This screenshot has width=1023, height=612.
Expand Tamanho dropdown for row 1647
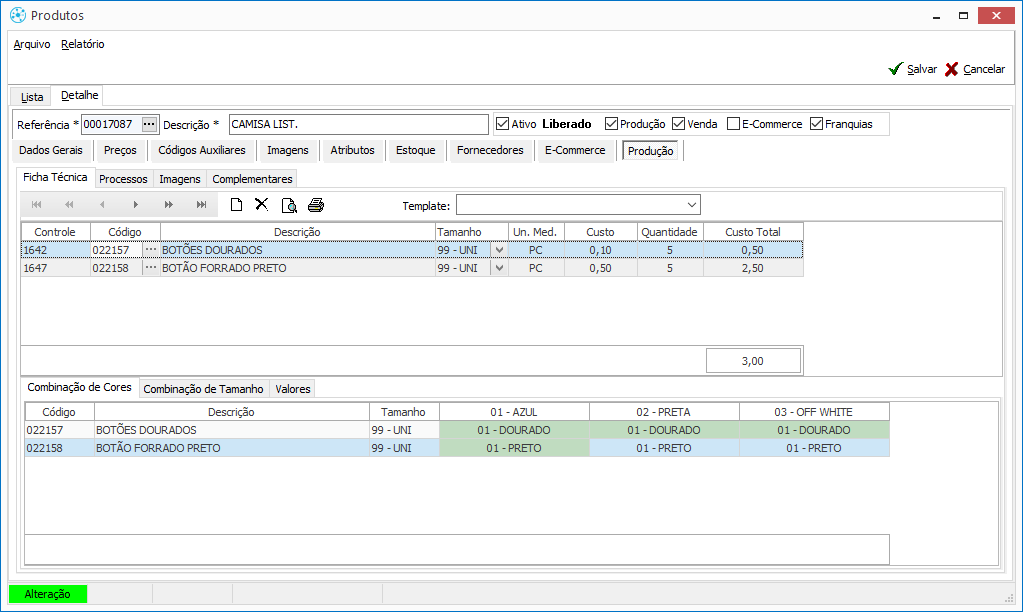pos(499,268)
